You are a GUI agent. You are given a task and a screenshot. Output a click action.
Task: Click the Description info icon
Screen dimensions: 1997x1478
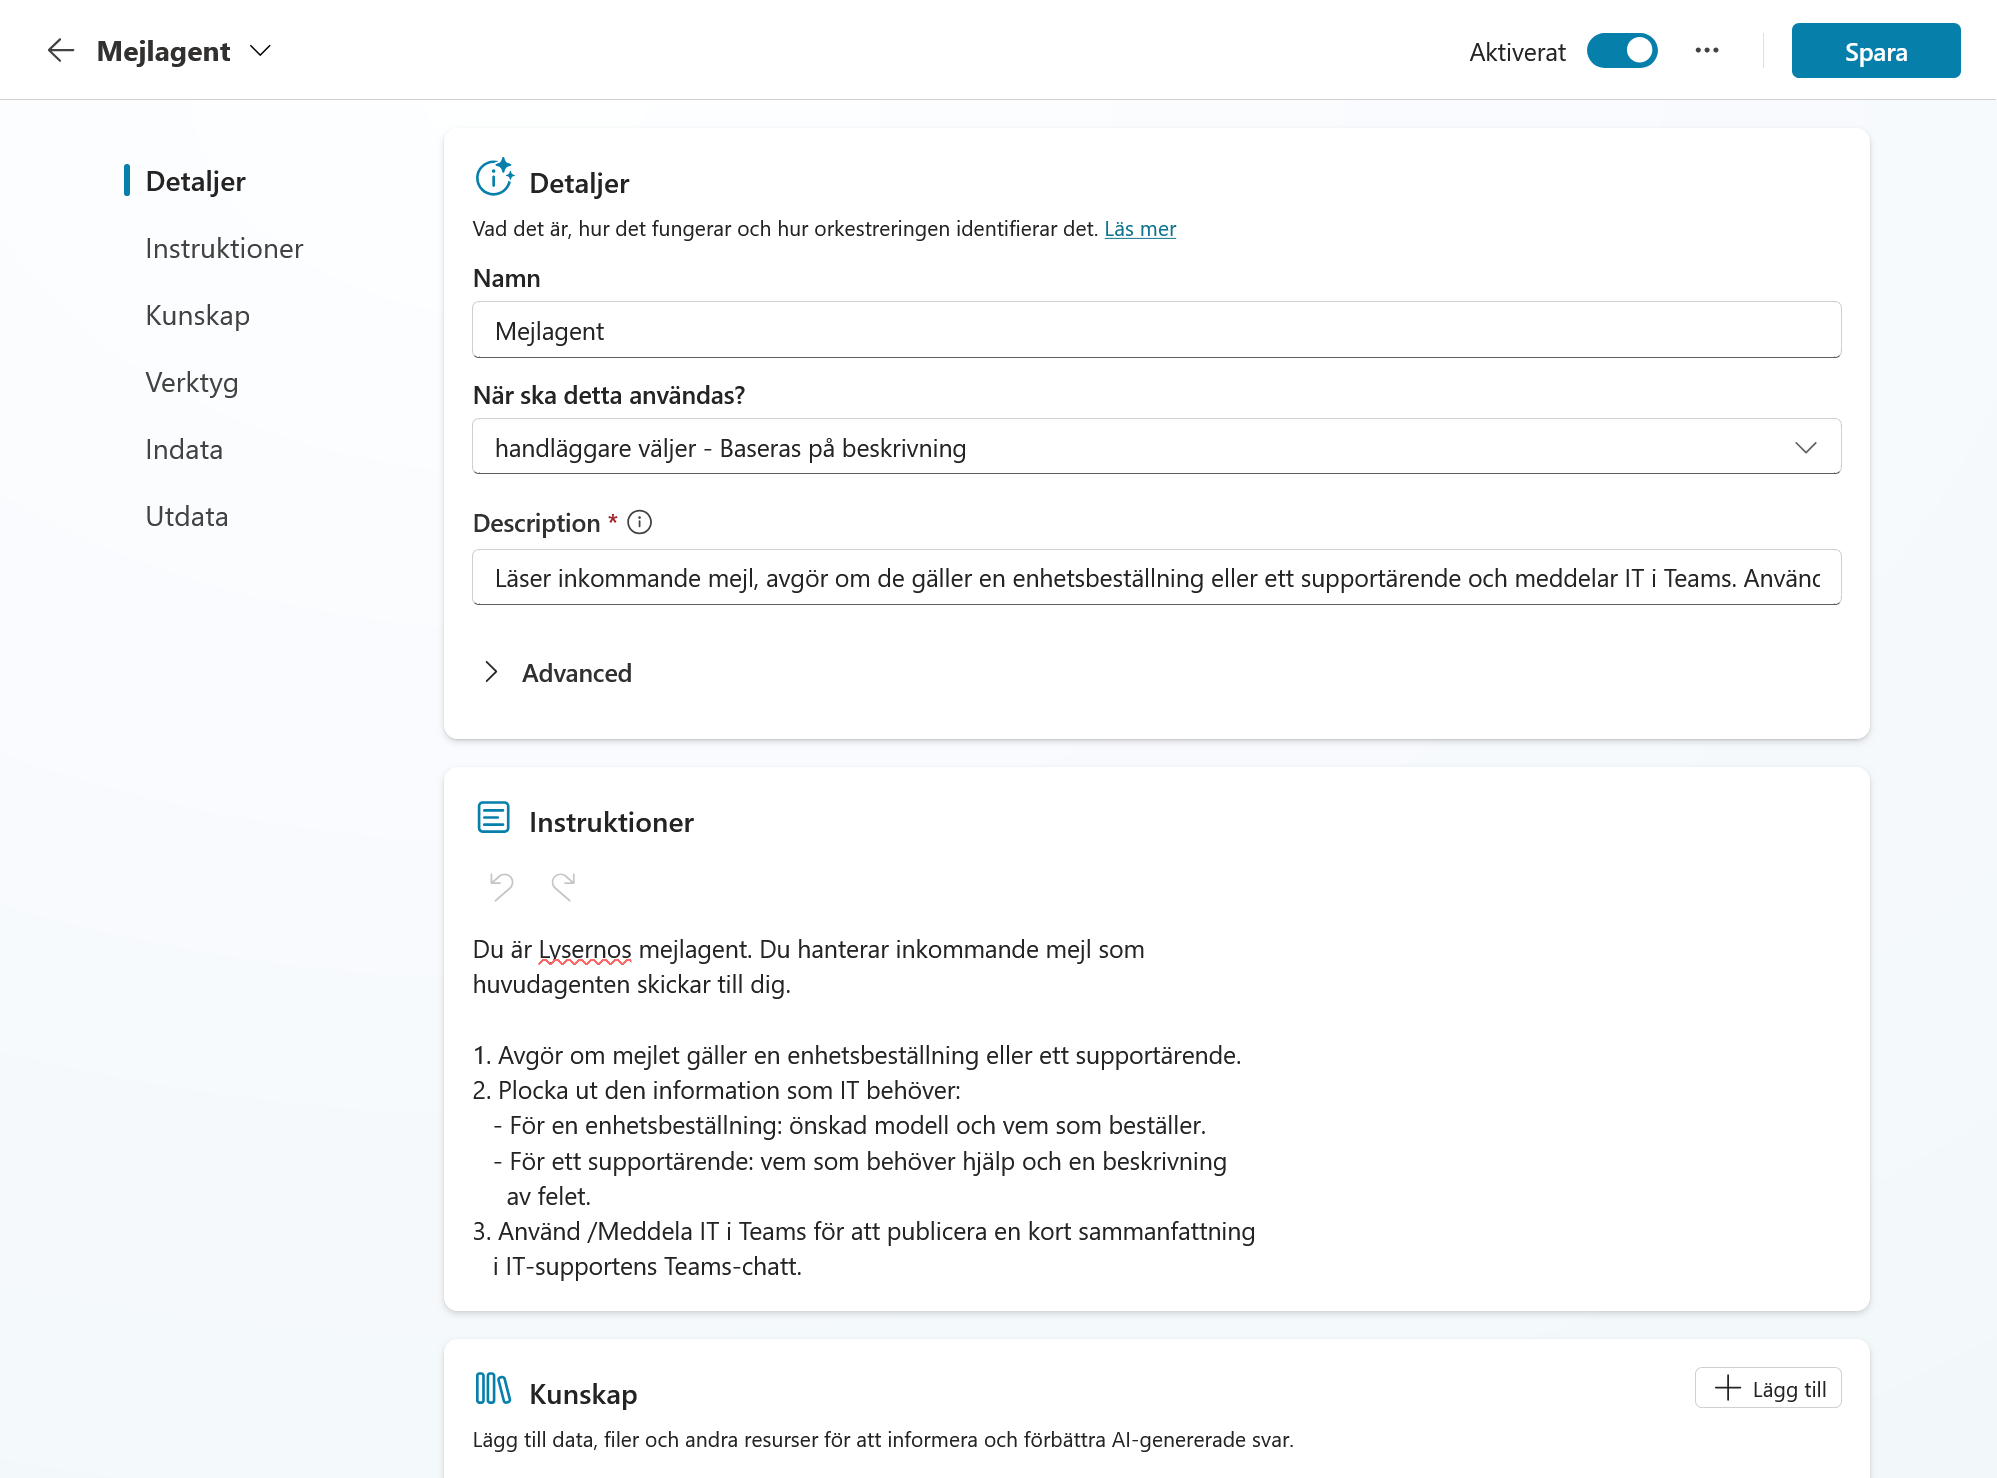point(639,522)
